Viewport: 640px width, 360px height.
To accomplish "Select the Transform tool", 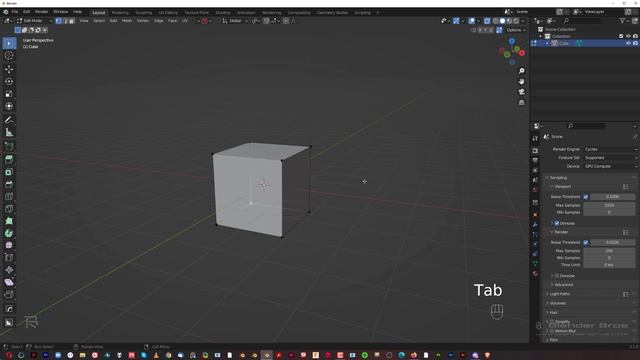I will pyautogui.click(x=9, y=106).
